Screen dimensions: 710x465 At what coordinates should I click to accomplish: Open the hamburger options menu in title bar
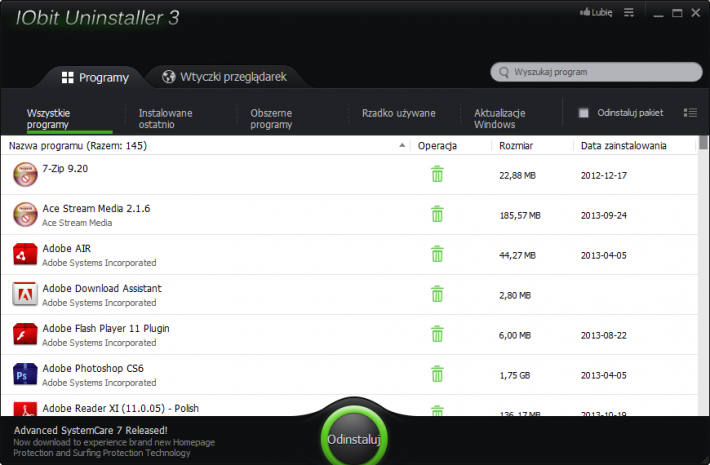[629, 13]
